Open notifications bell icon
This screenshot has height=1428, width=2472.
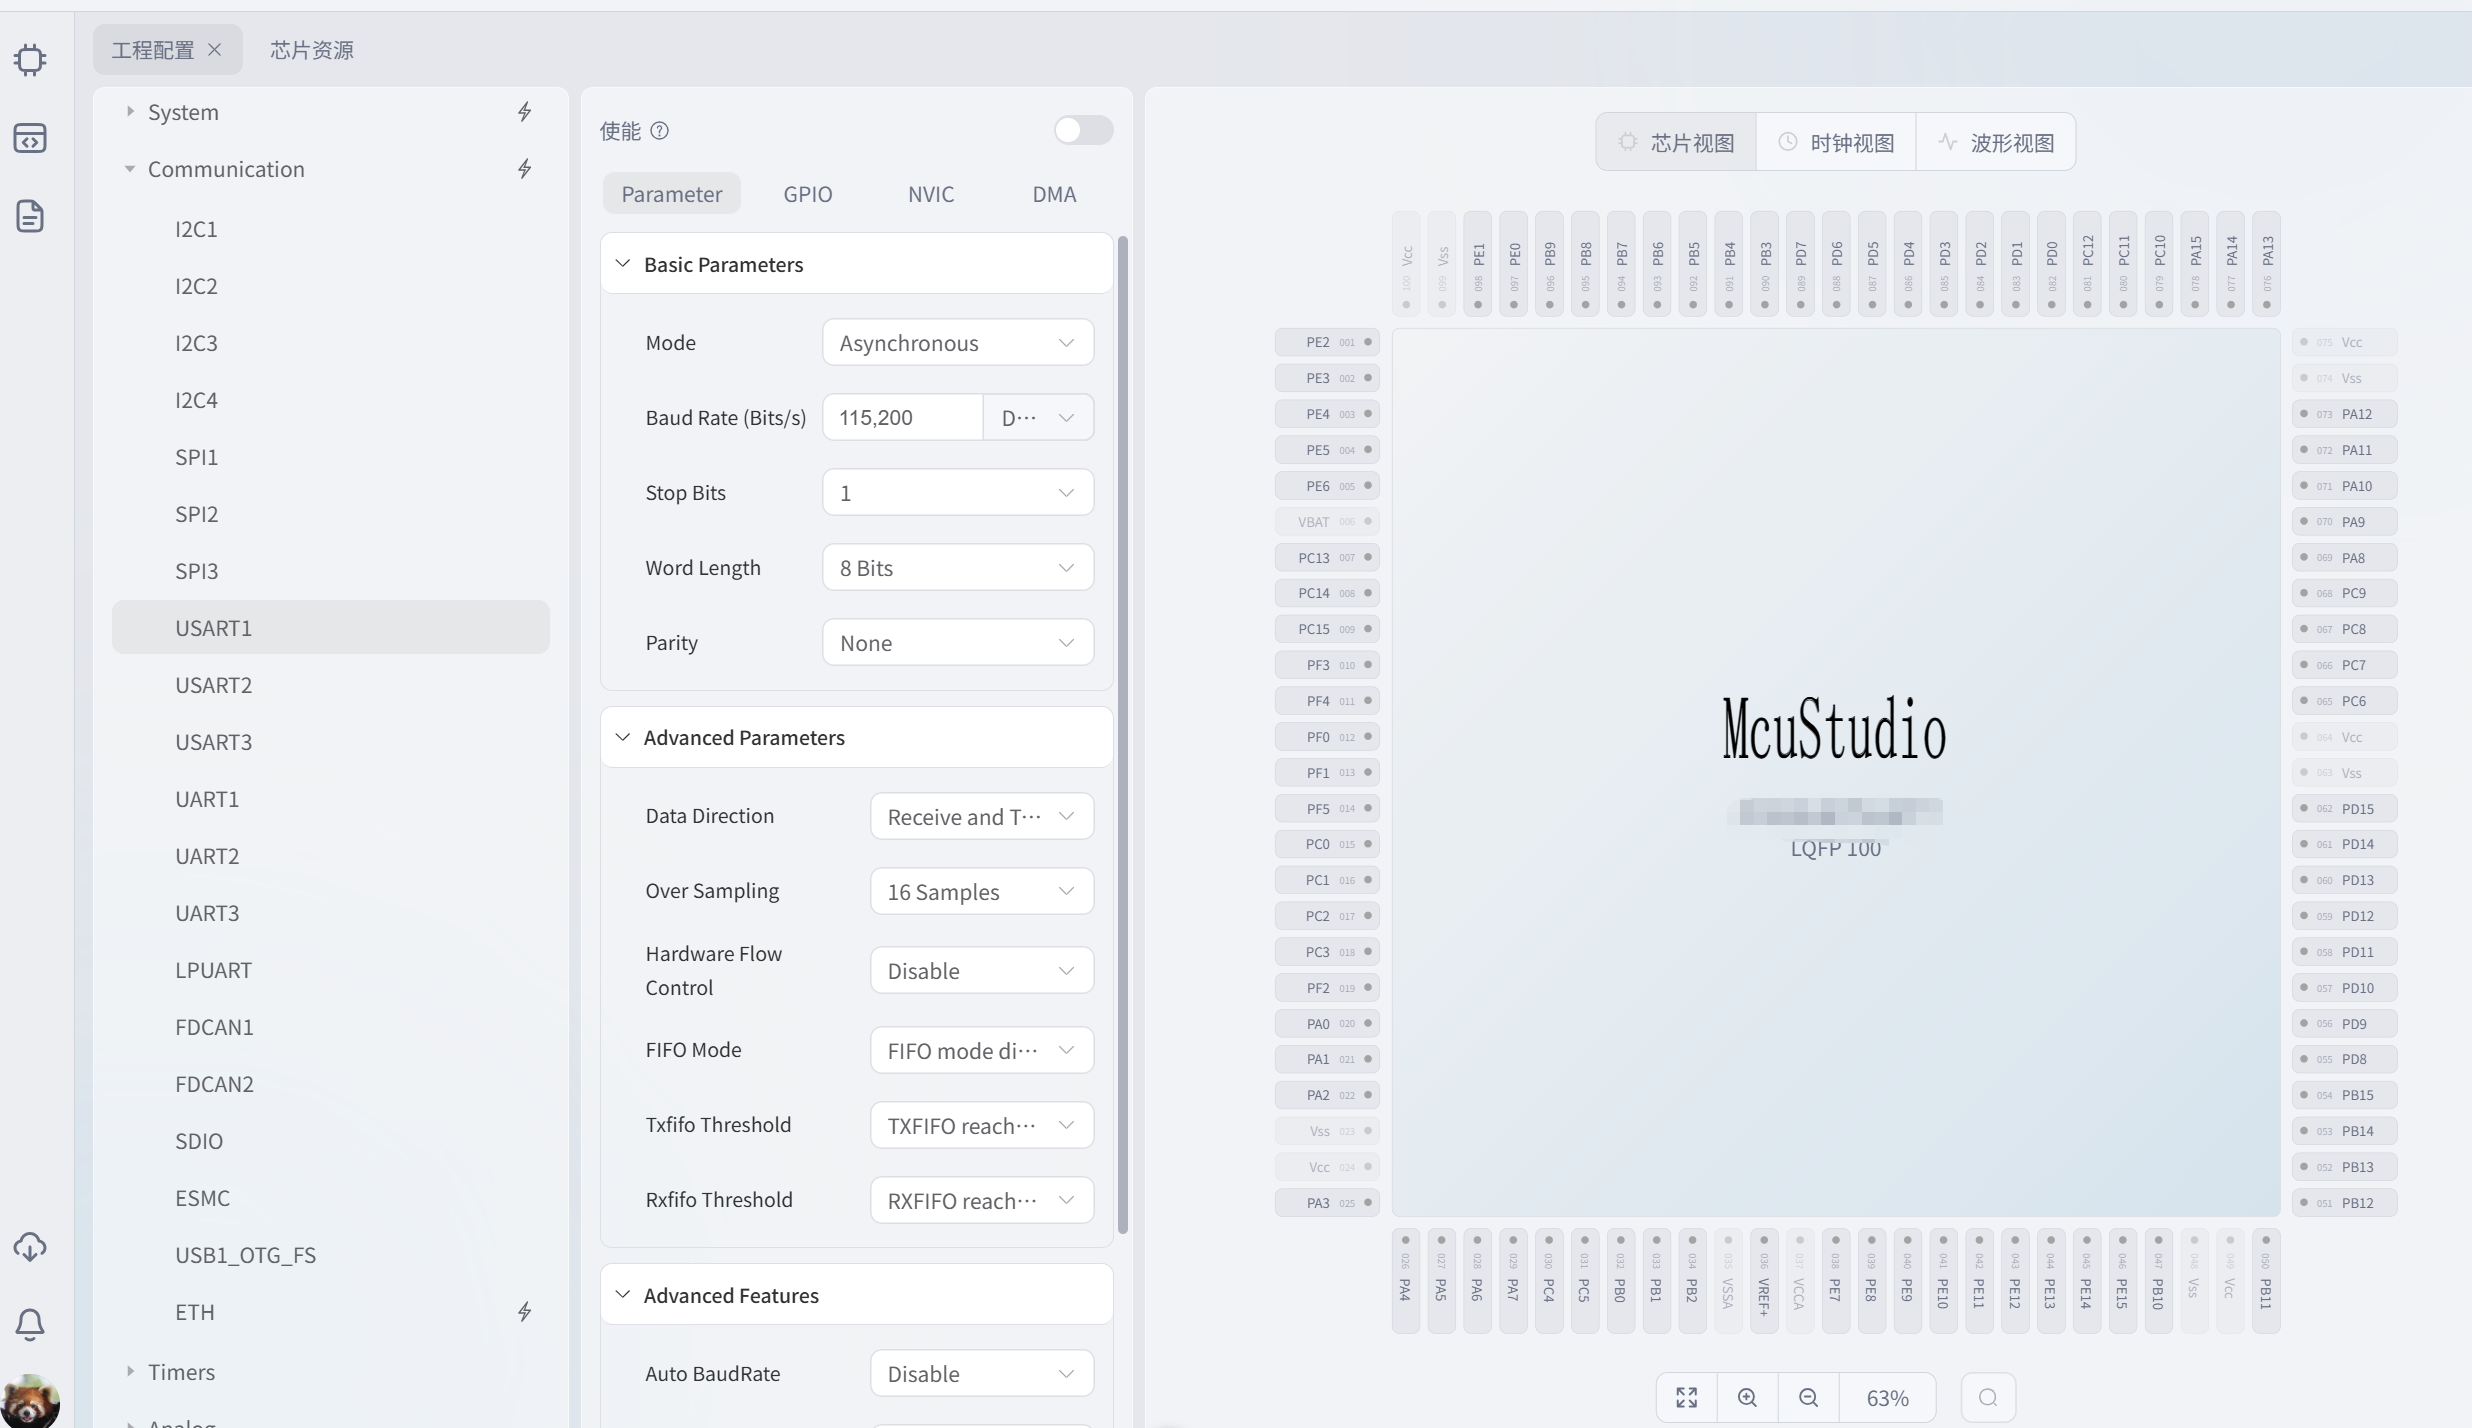point(30,1325)
